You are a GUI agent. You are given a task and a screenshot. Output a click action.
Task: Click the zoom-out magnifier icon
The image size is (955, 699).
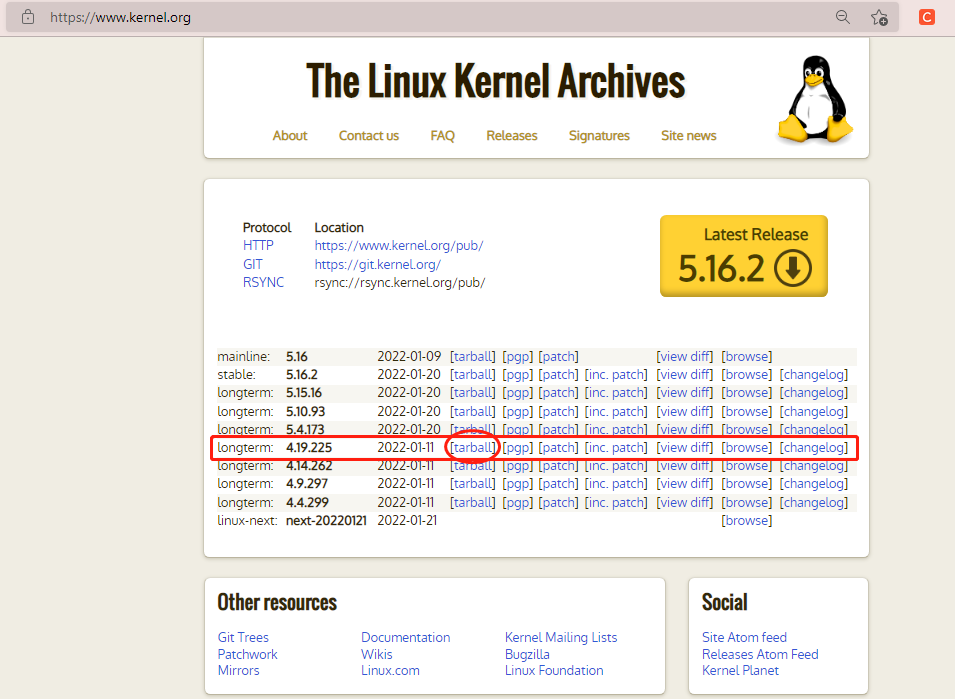tap(843, 17)
